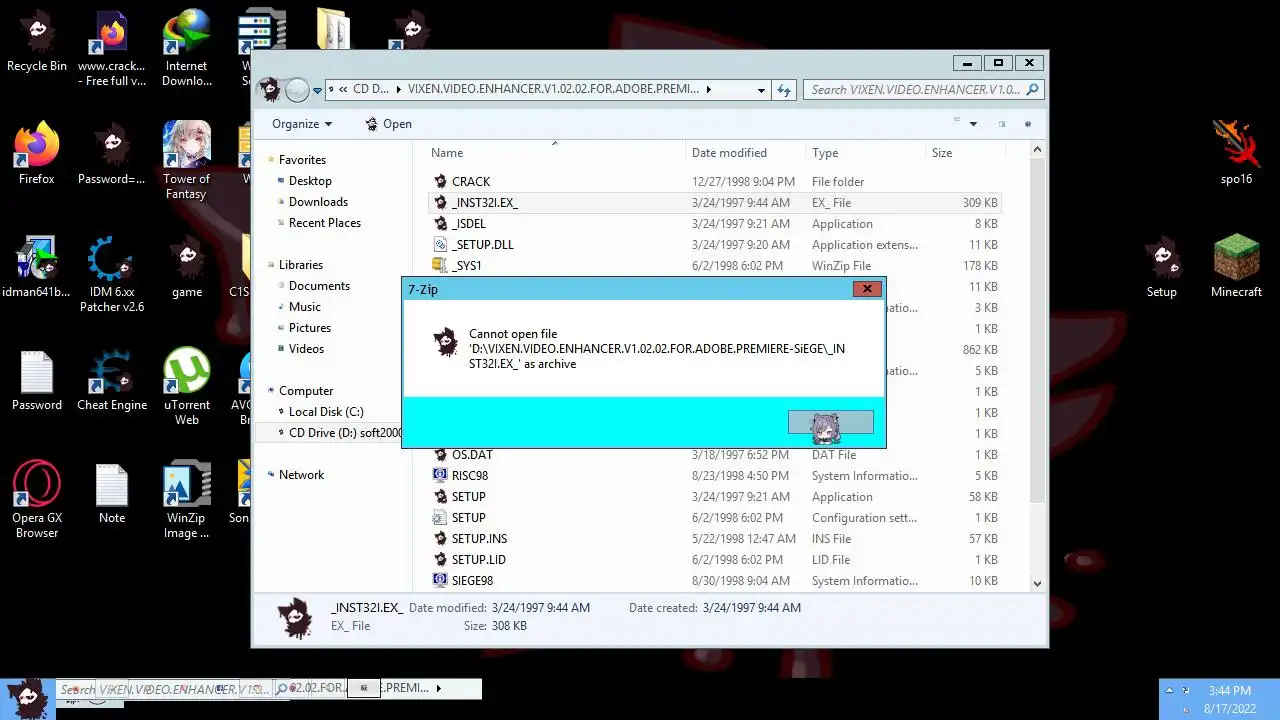Open the Password text file icon

[37, 381]
